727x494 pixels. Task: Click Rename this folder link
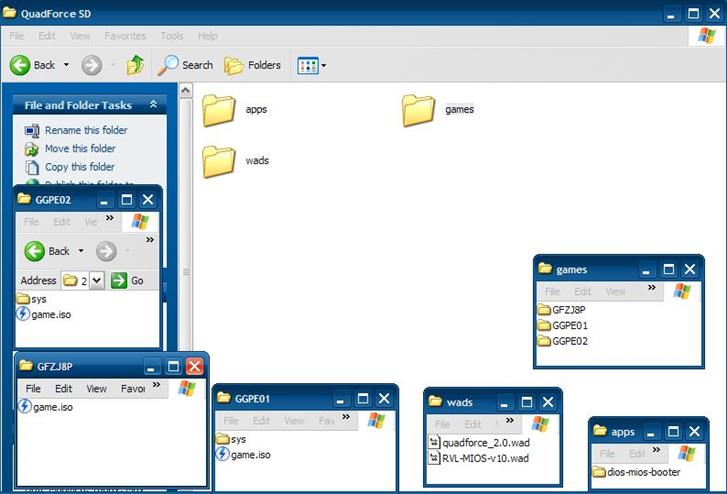coord(86,130)
